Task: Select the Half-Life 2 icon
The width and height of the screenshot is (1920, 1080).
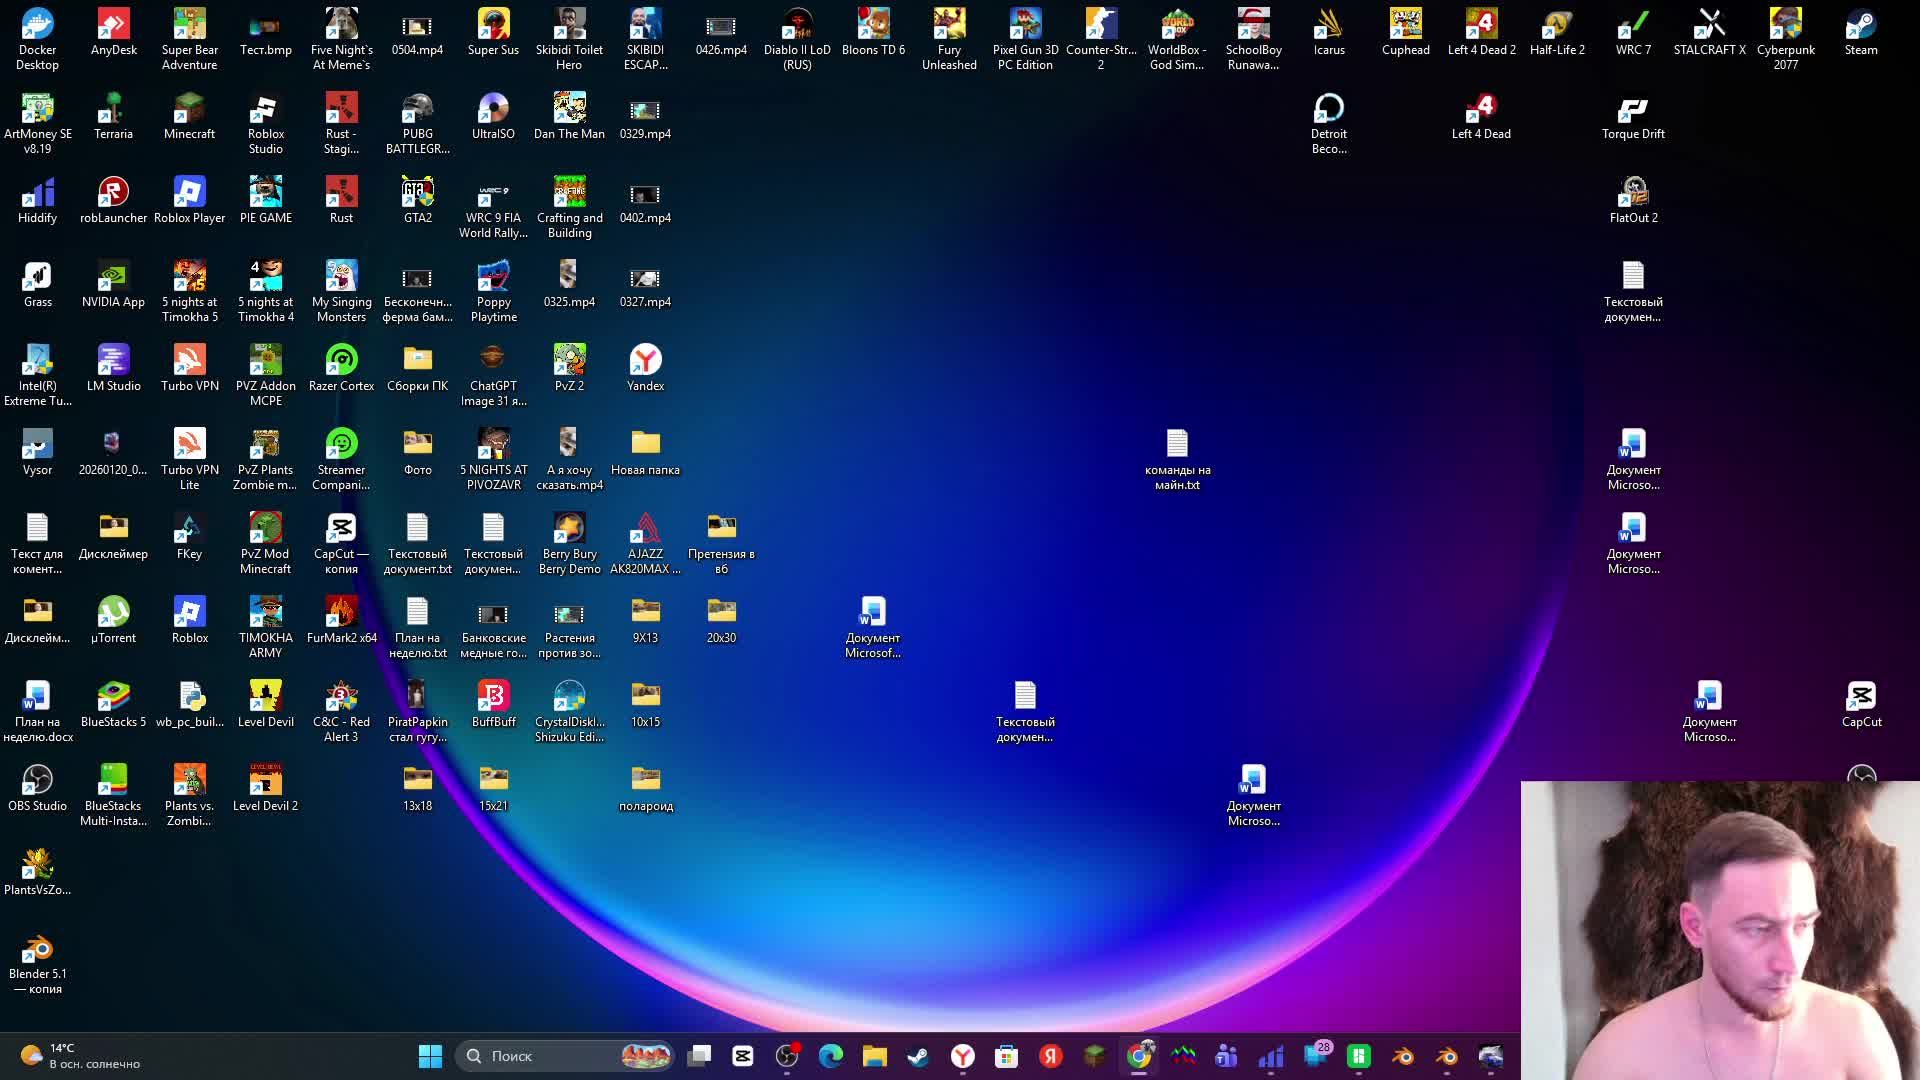Action: point(1557,31)
